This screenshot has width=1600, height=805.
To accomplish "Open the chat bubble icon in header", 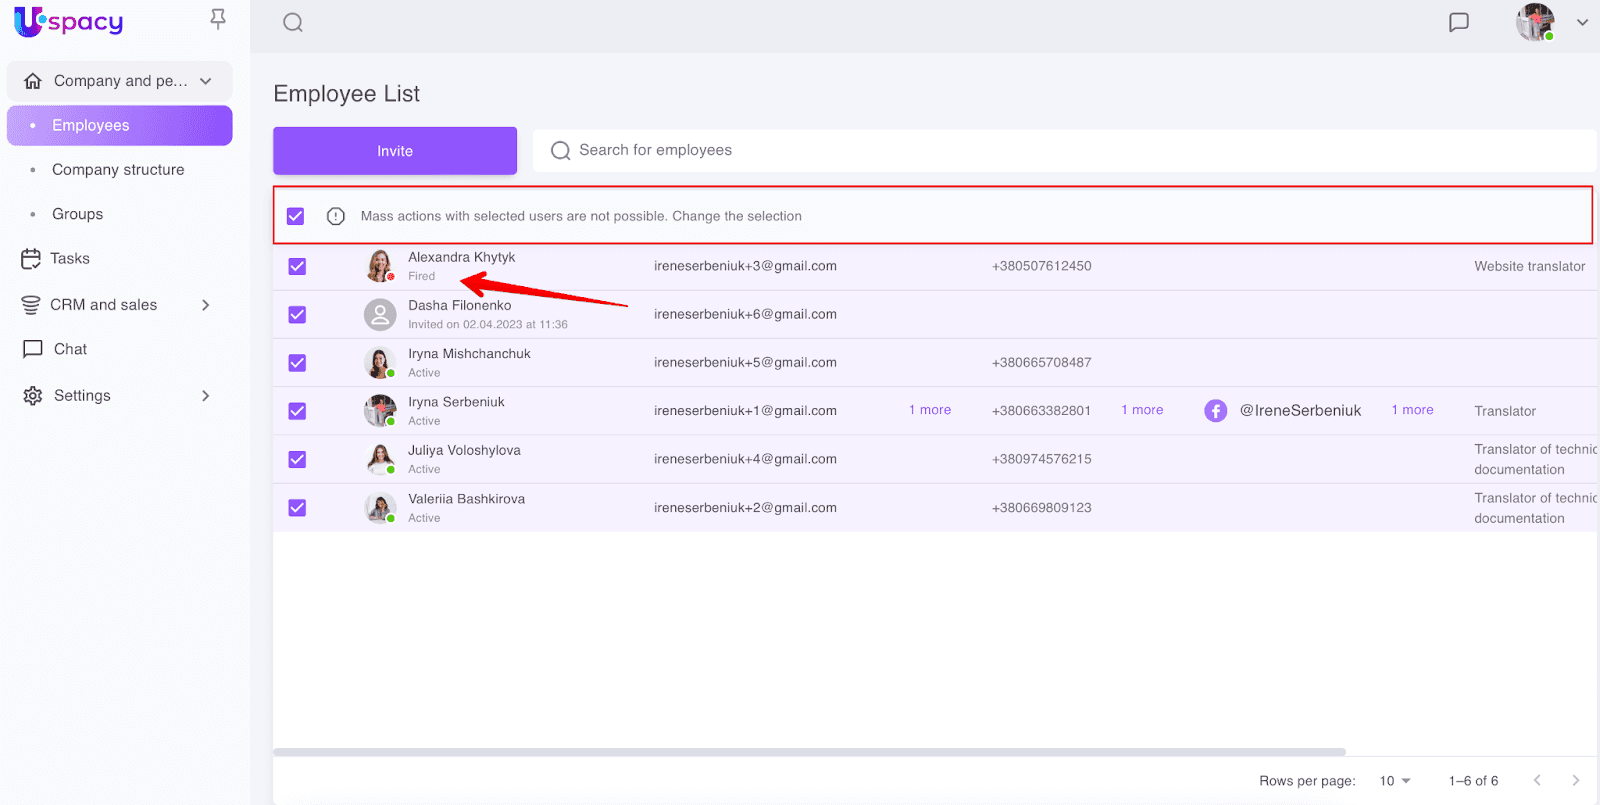I will [1459, 22].
